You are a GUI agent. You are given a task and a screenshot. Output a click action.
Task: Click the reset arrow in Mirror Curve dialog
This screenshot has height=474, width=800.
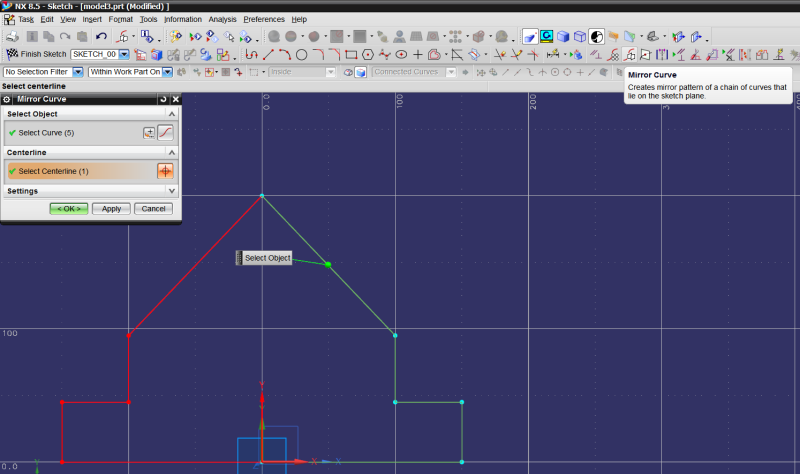(163, 99)
